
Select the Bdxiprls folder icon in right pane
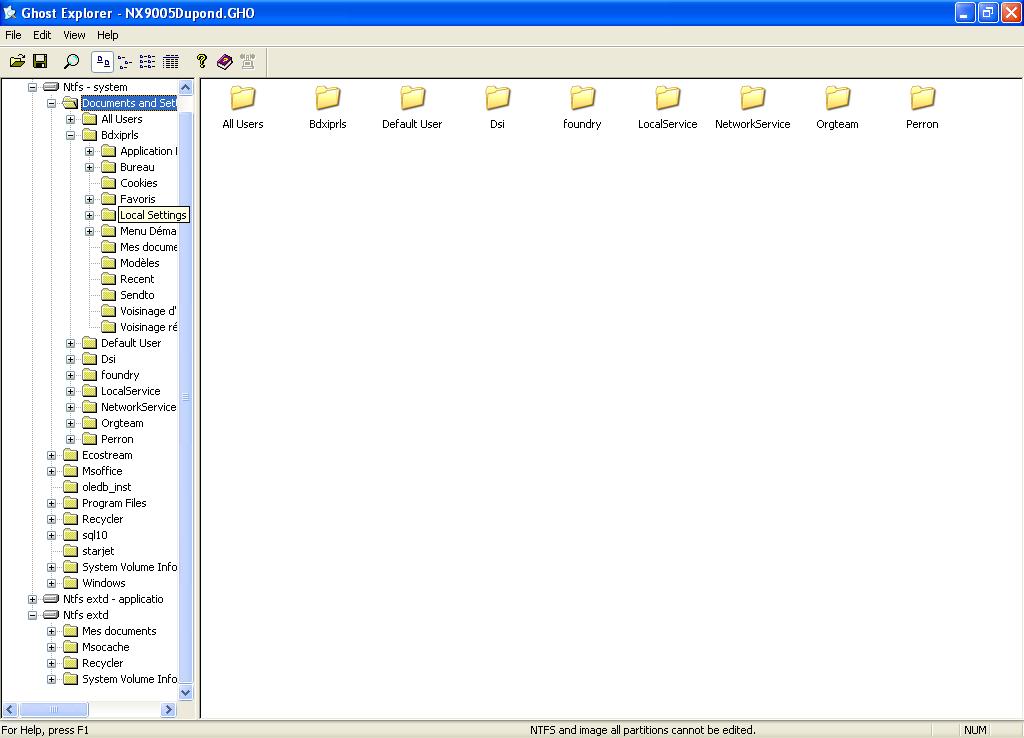pyautogui.click(x=328, y=98)
